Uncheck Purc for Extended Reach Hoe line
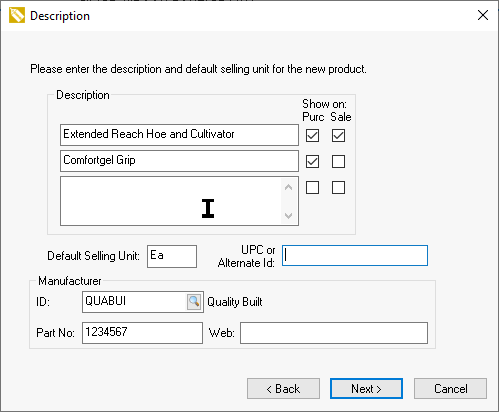 click(312, 136)
